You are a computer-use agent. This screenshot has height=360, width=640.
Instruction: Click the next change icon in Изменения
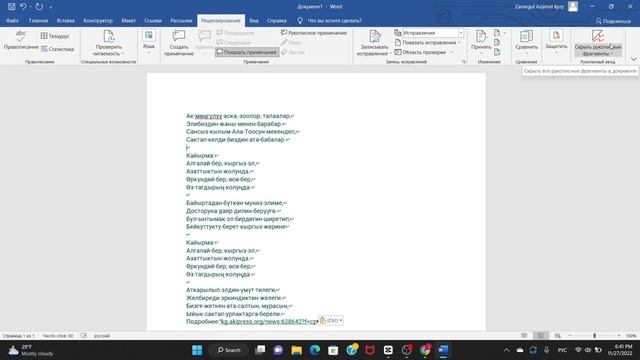pyautogui.click(x=497, y=52)
